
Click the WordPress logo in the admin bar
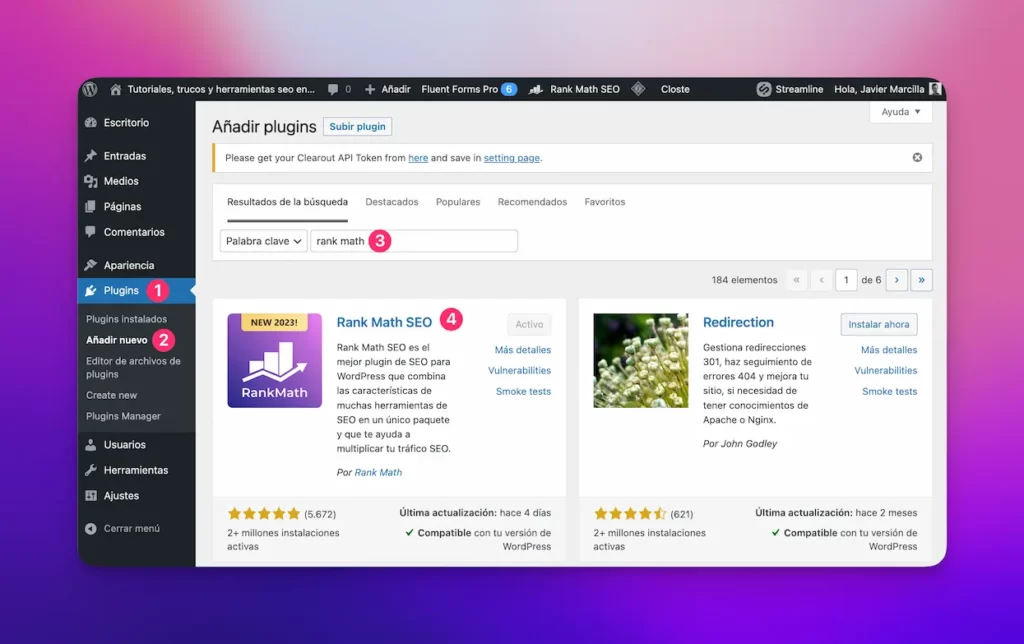(x=91, y=89)
